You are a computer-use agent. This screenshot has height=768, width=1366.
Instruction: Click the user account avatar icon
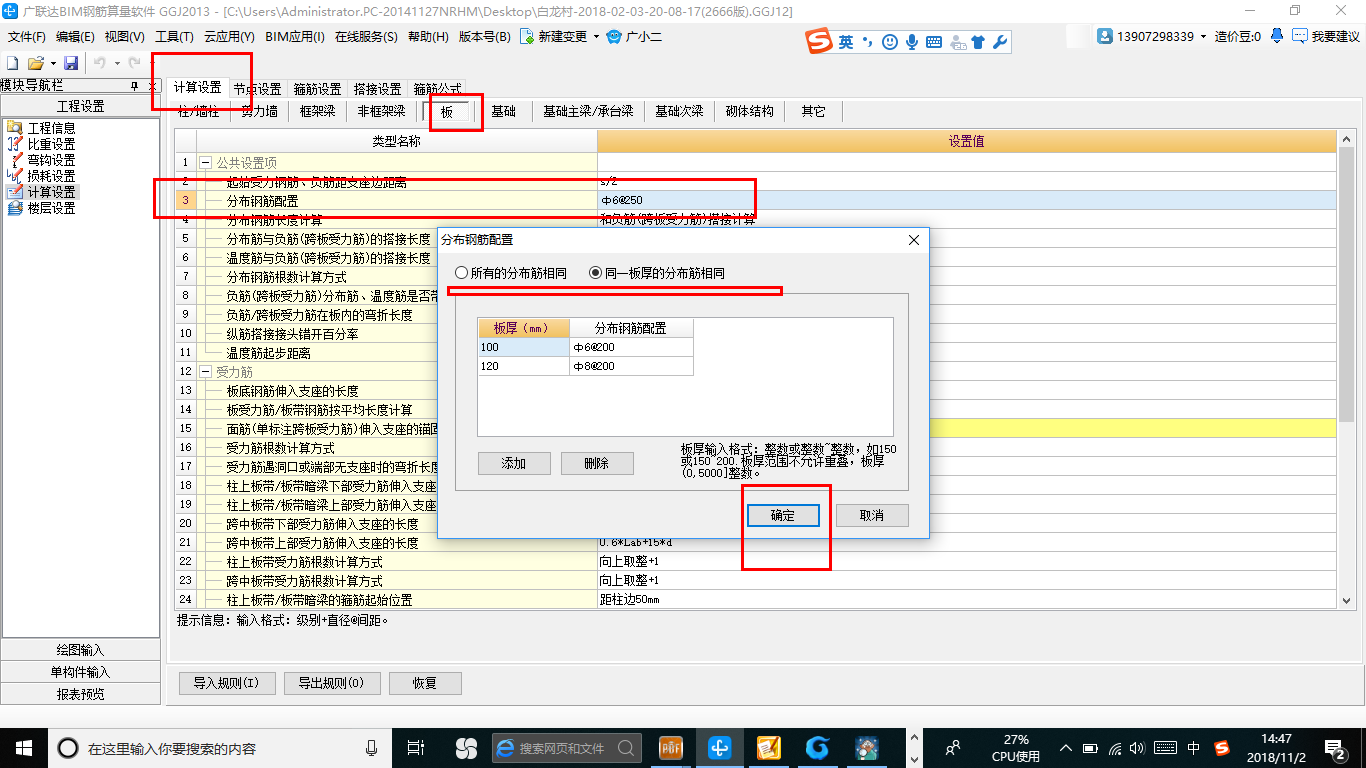1105,36
